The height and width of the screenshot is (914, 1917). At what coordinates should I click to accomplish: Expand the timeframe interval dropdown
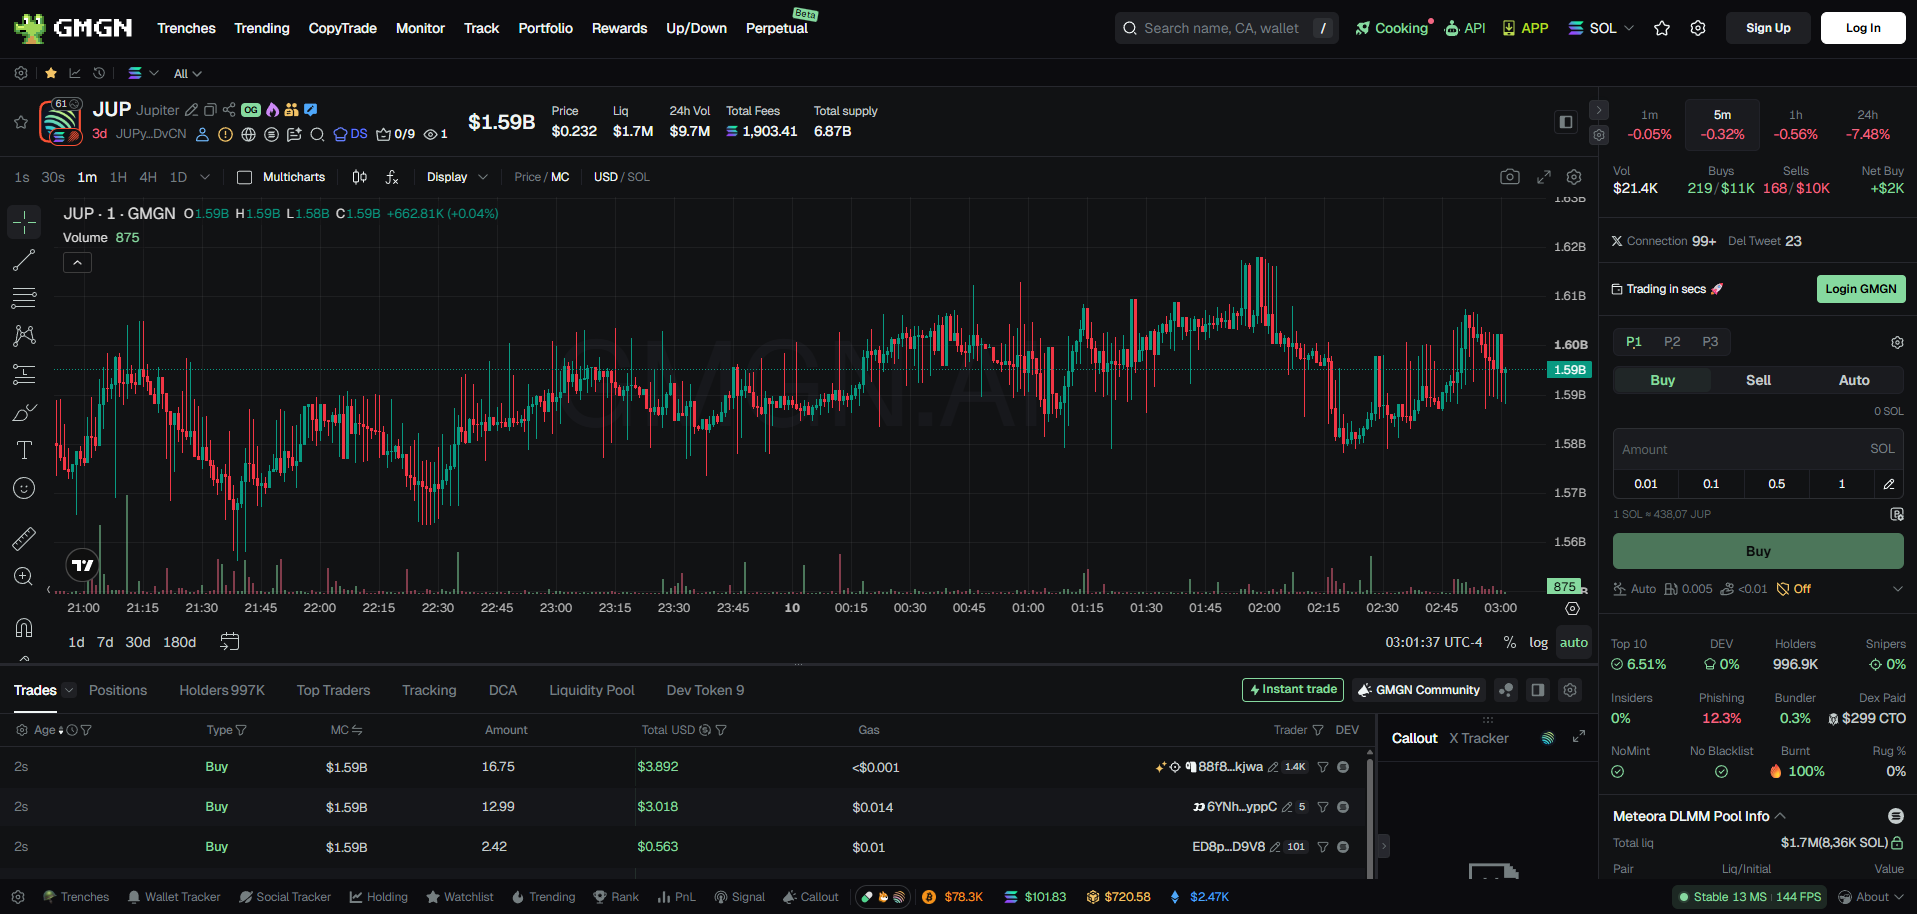[x=205, y=177]
